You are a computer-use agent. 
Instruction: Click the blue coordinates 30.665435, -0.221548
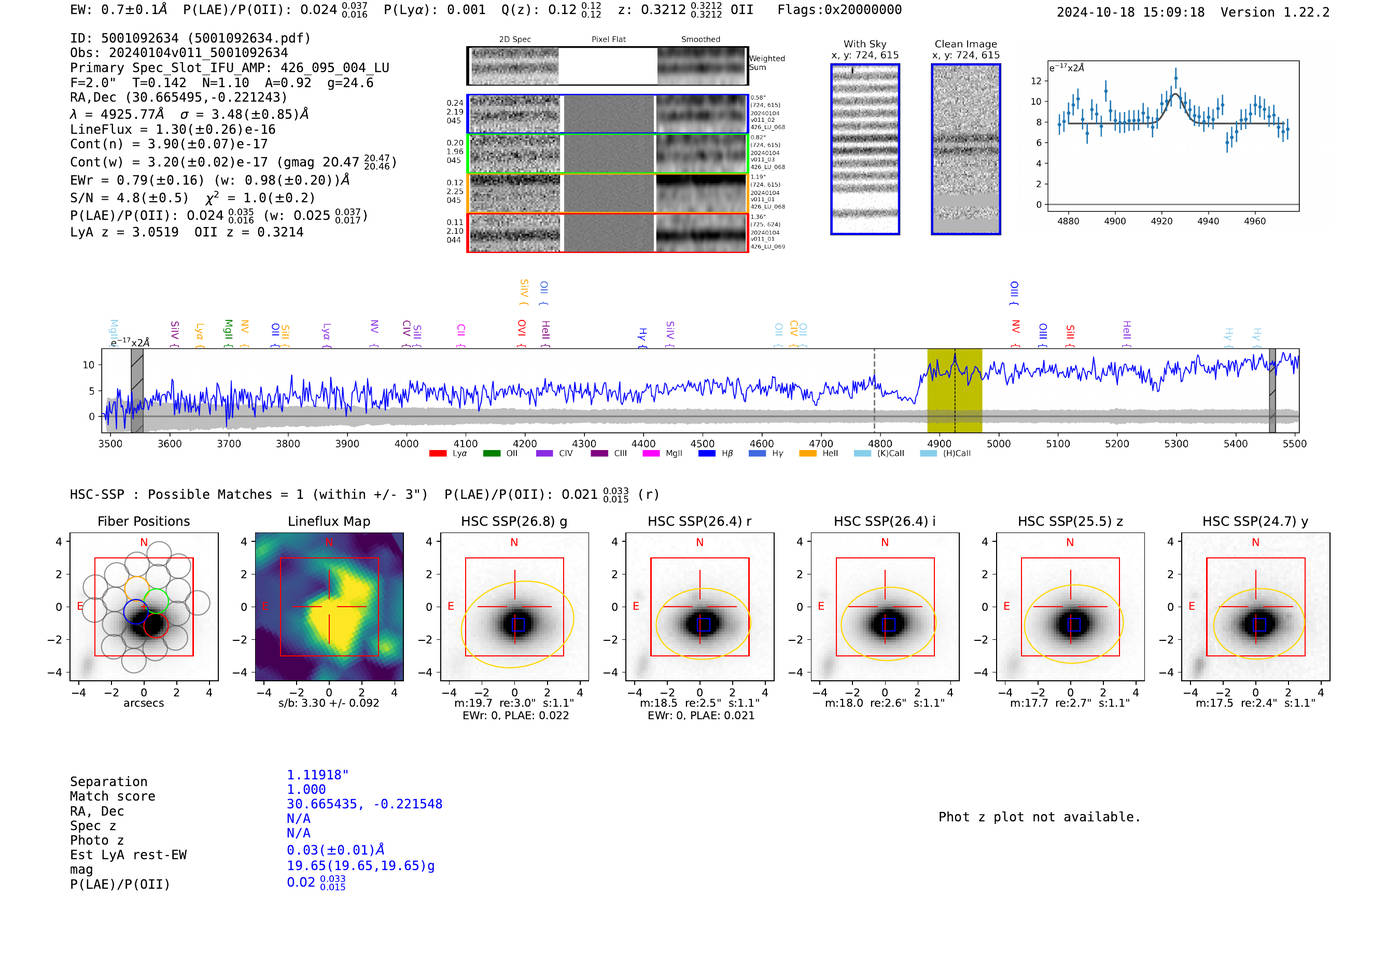click(x=364, y=804)
